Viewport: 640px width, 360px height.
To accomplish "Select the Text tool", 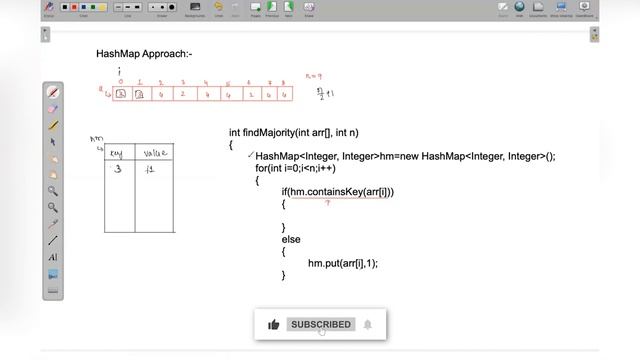I will (x=53, y=257).
